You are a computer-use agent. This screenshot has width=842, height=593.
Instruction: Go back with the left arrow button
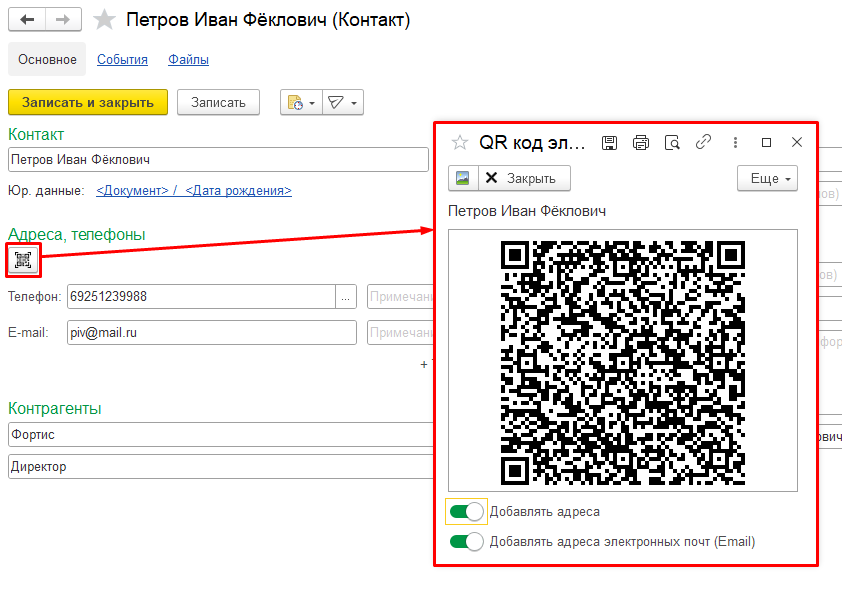coord(27,20)
